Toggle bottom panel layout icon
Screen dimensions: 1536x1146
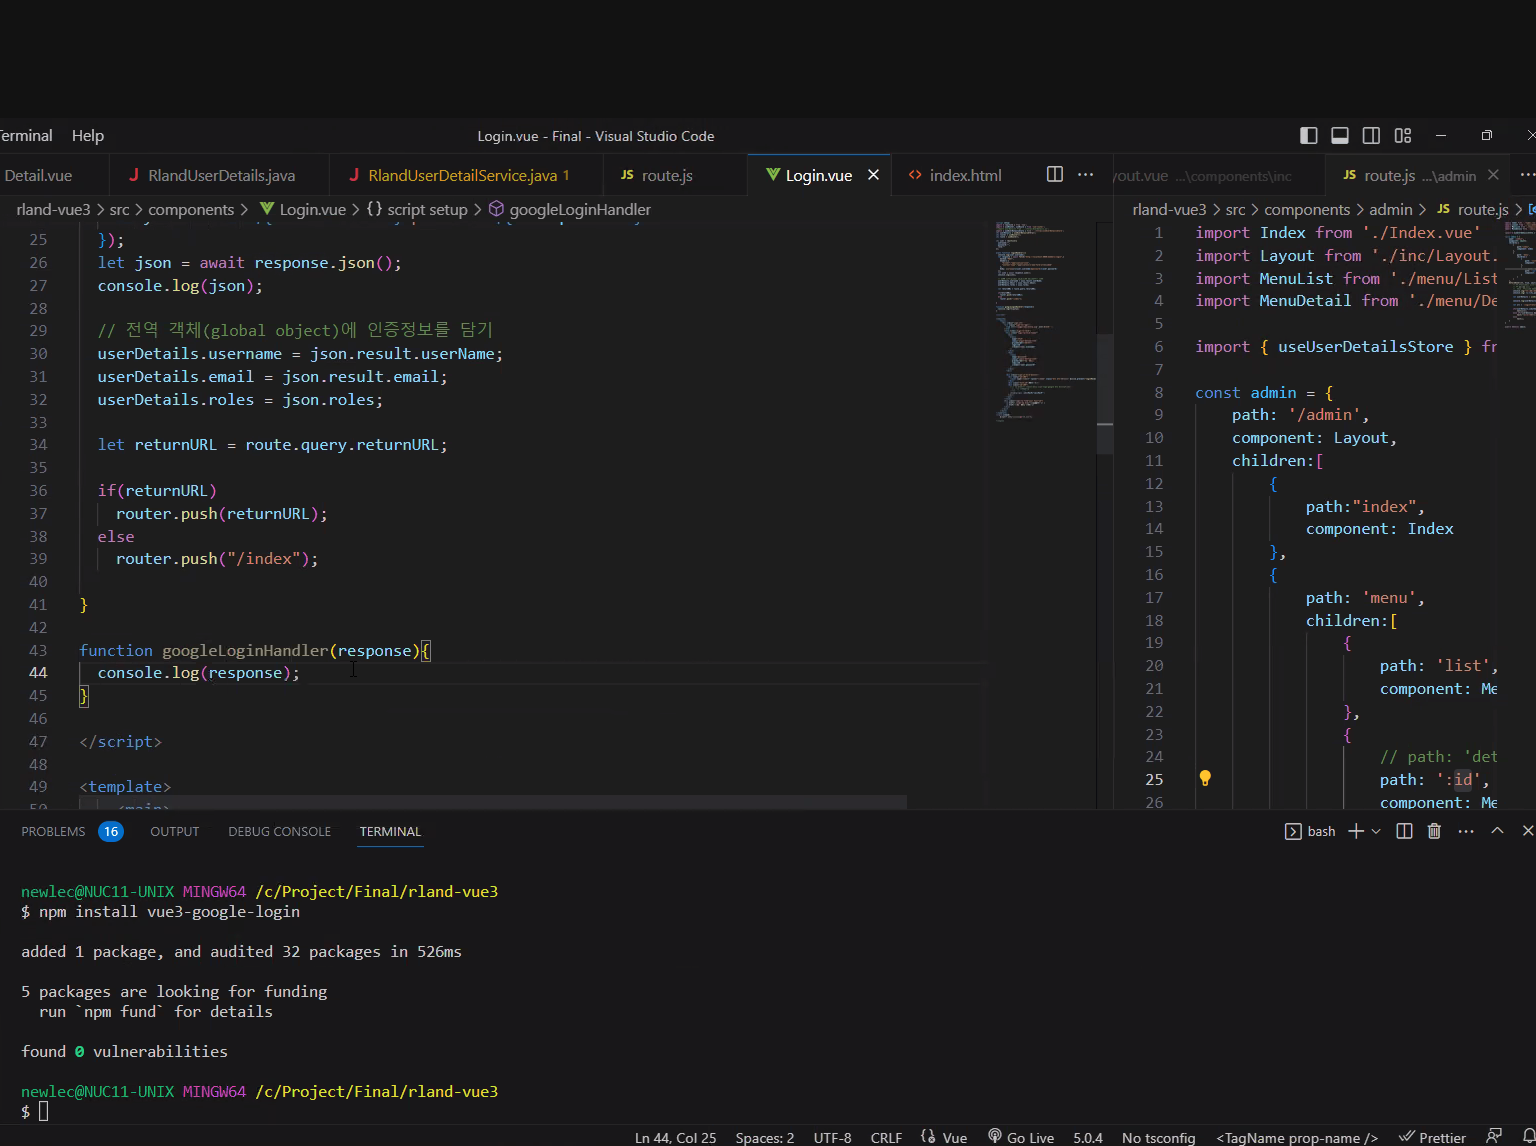coord(1340,135)
